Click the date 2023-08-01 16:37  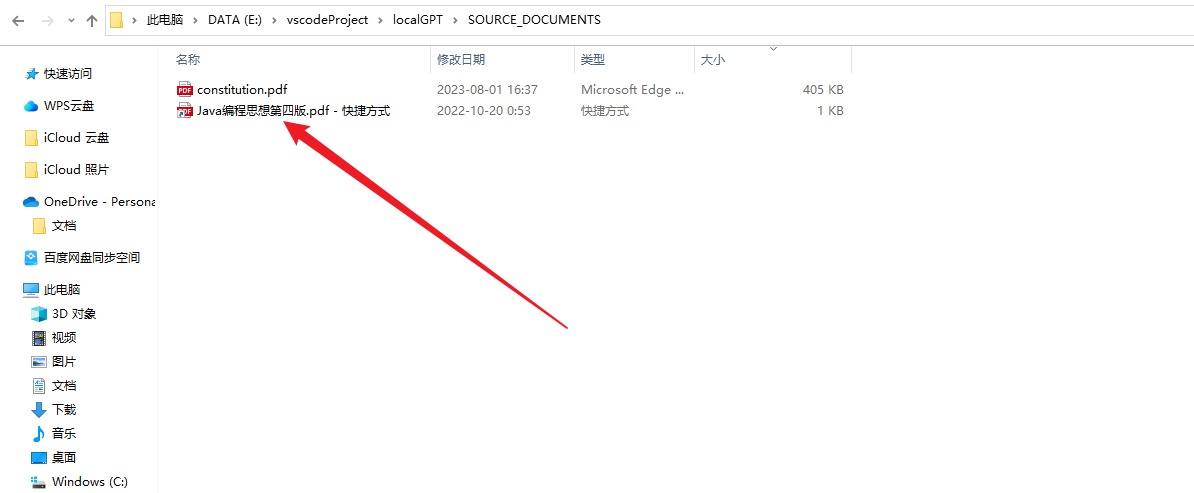point(487,90)
